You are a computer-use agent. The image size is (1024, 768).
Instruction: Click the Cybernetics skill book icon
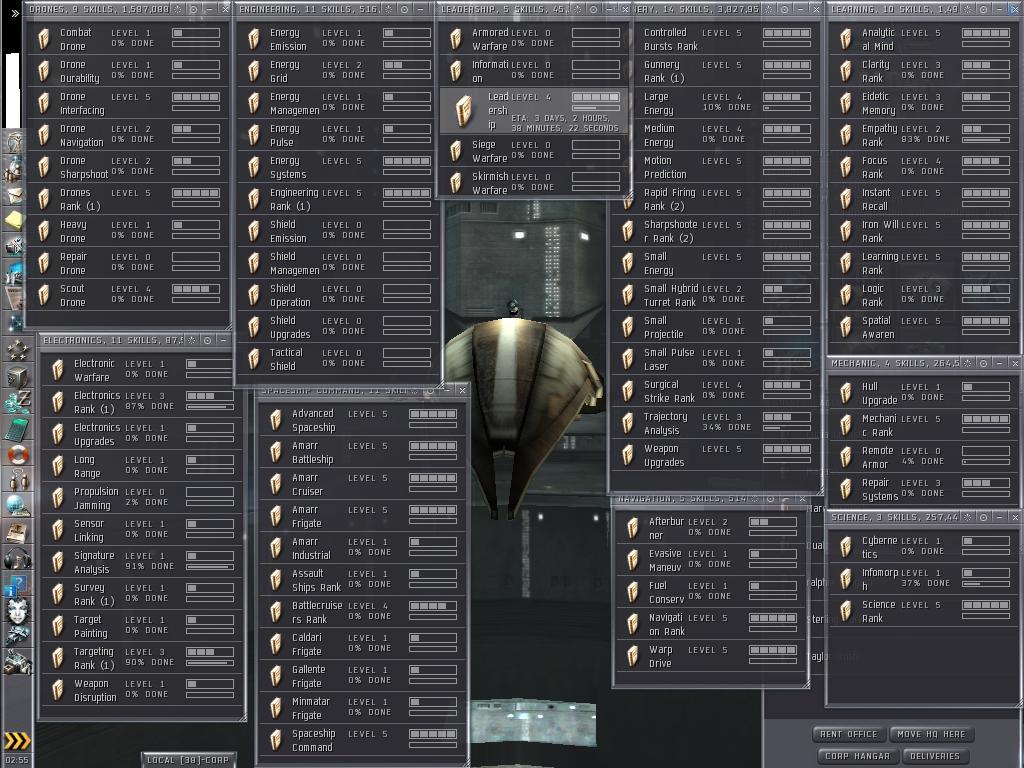[846, 547]
